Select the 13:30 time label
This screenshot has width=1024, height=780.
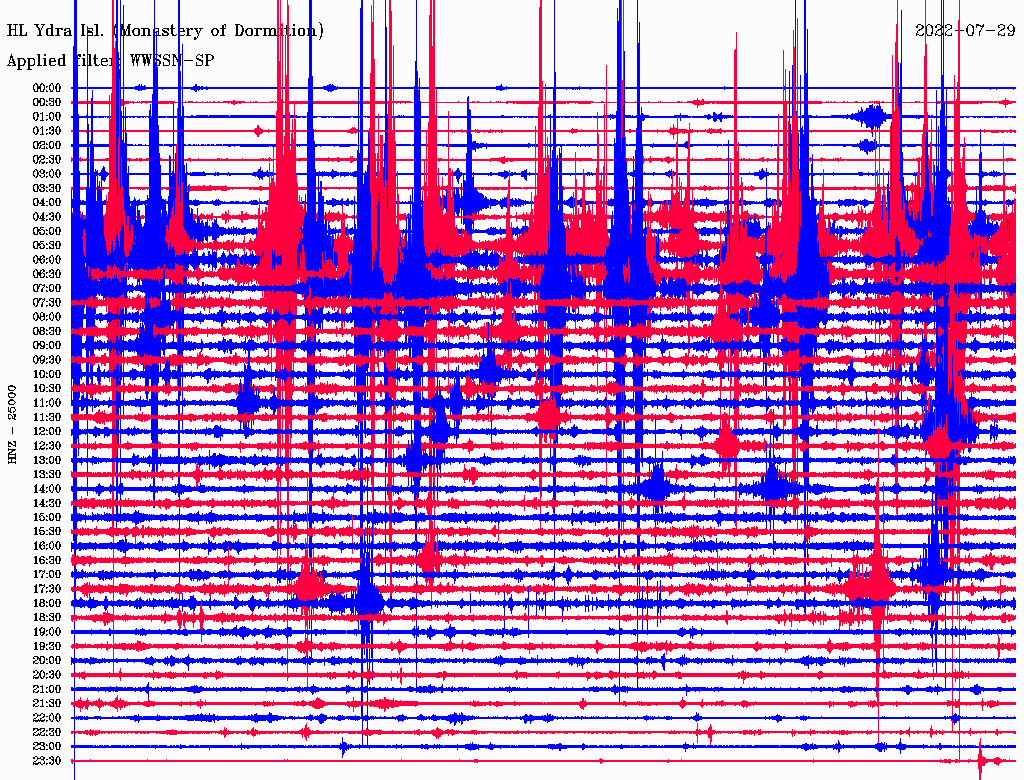coord(46,475)
